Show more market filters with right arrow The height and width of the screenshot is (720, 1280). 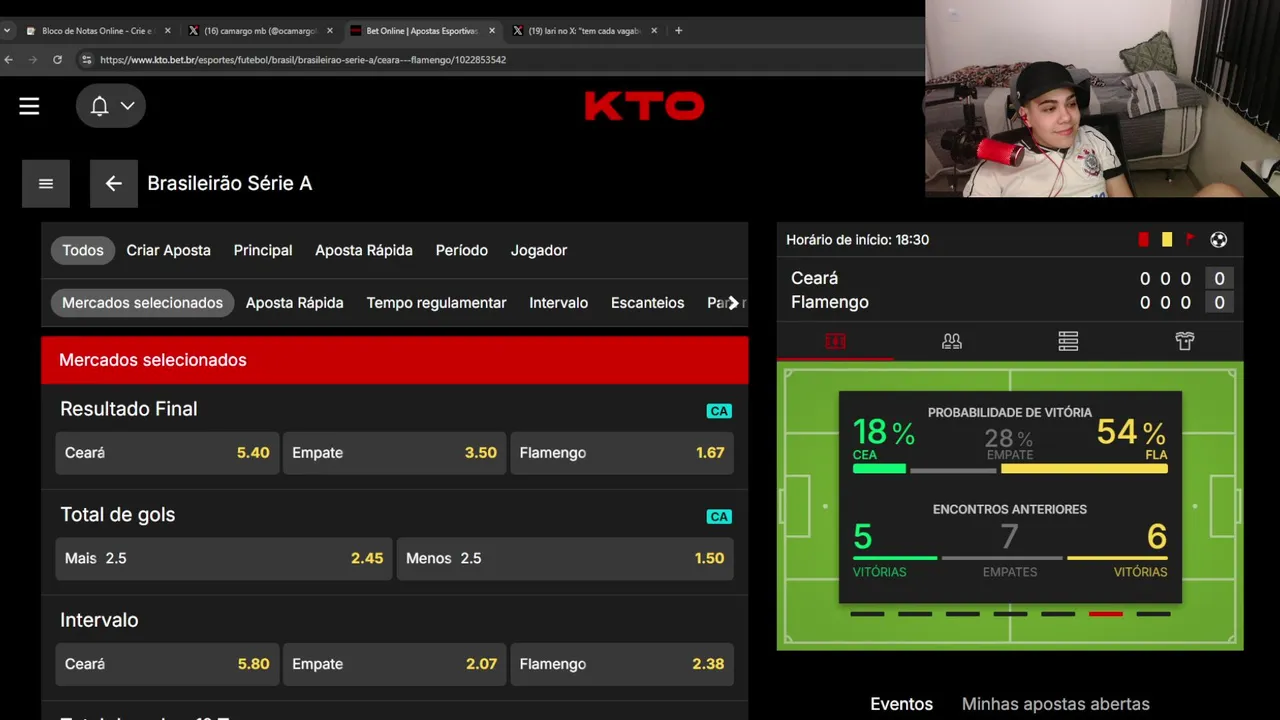click(x=733, y=303)
